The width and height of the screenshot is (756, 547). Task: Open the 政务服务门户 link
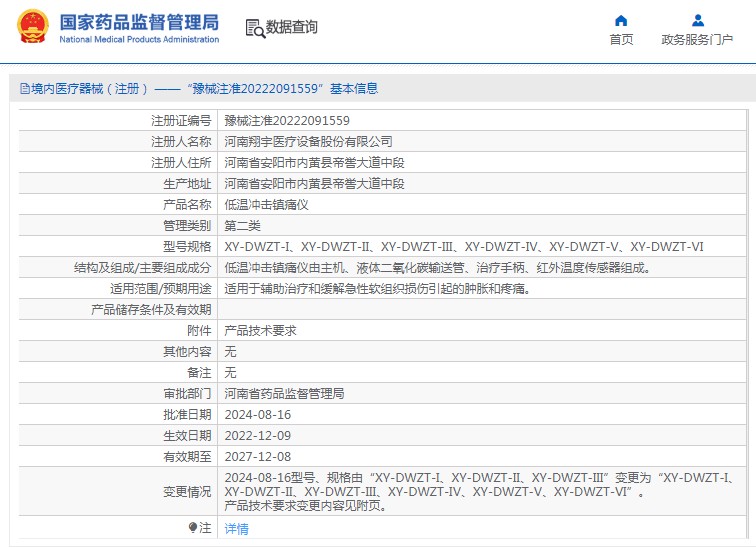697,40
